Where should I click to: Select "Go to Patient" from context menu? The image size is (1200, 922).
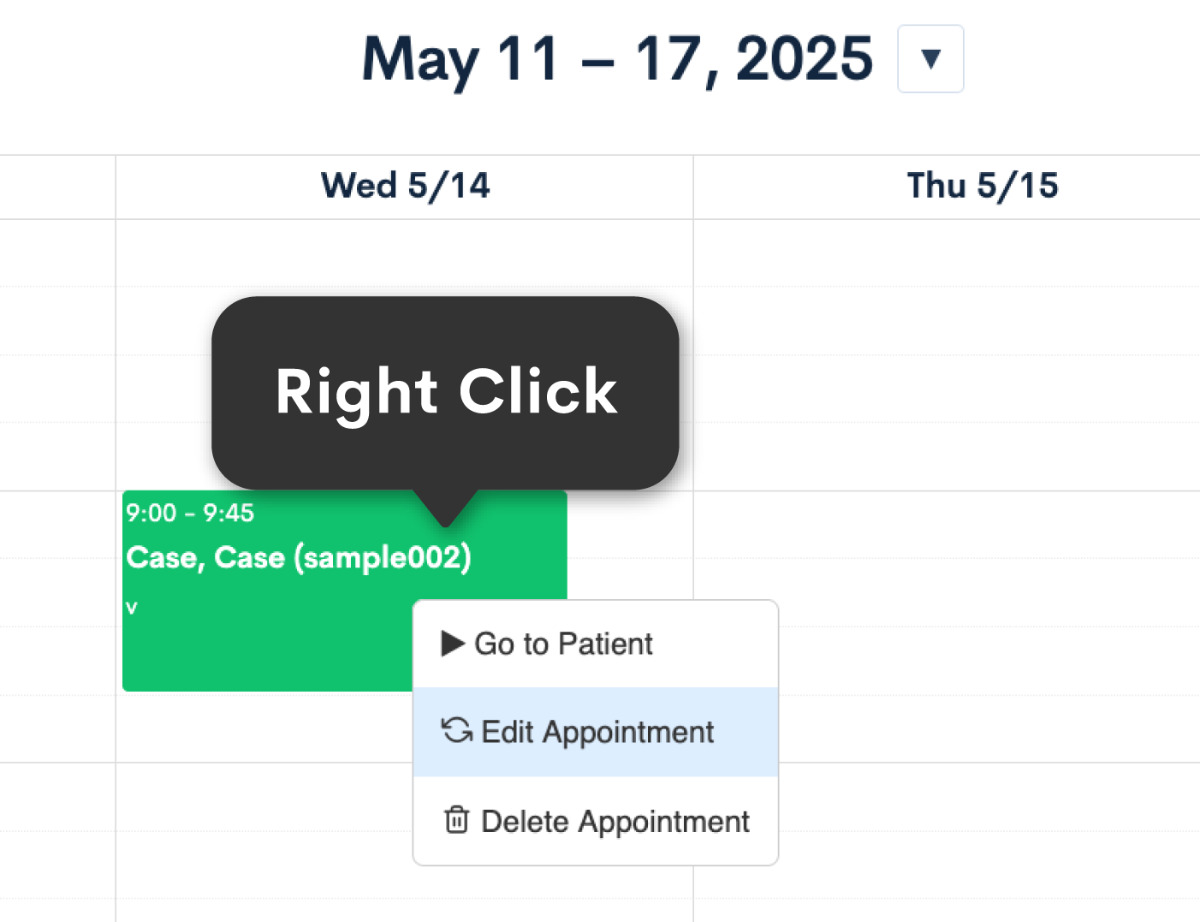point(564,643)
